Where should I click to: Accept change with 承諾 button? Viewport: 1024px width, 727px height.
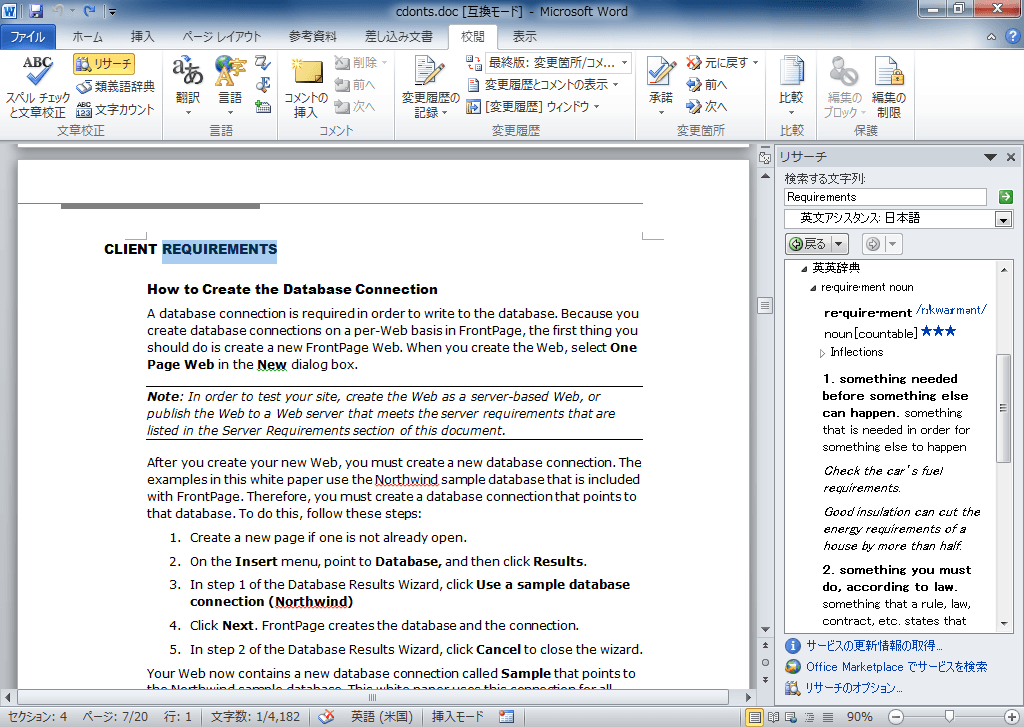pos(661,88)
